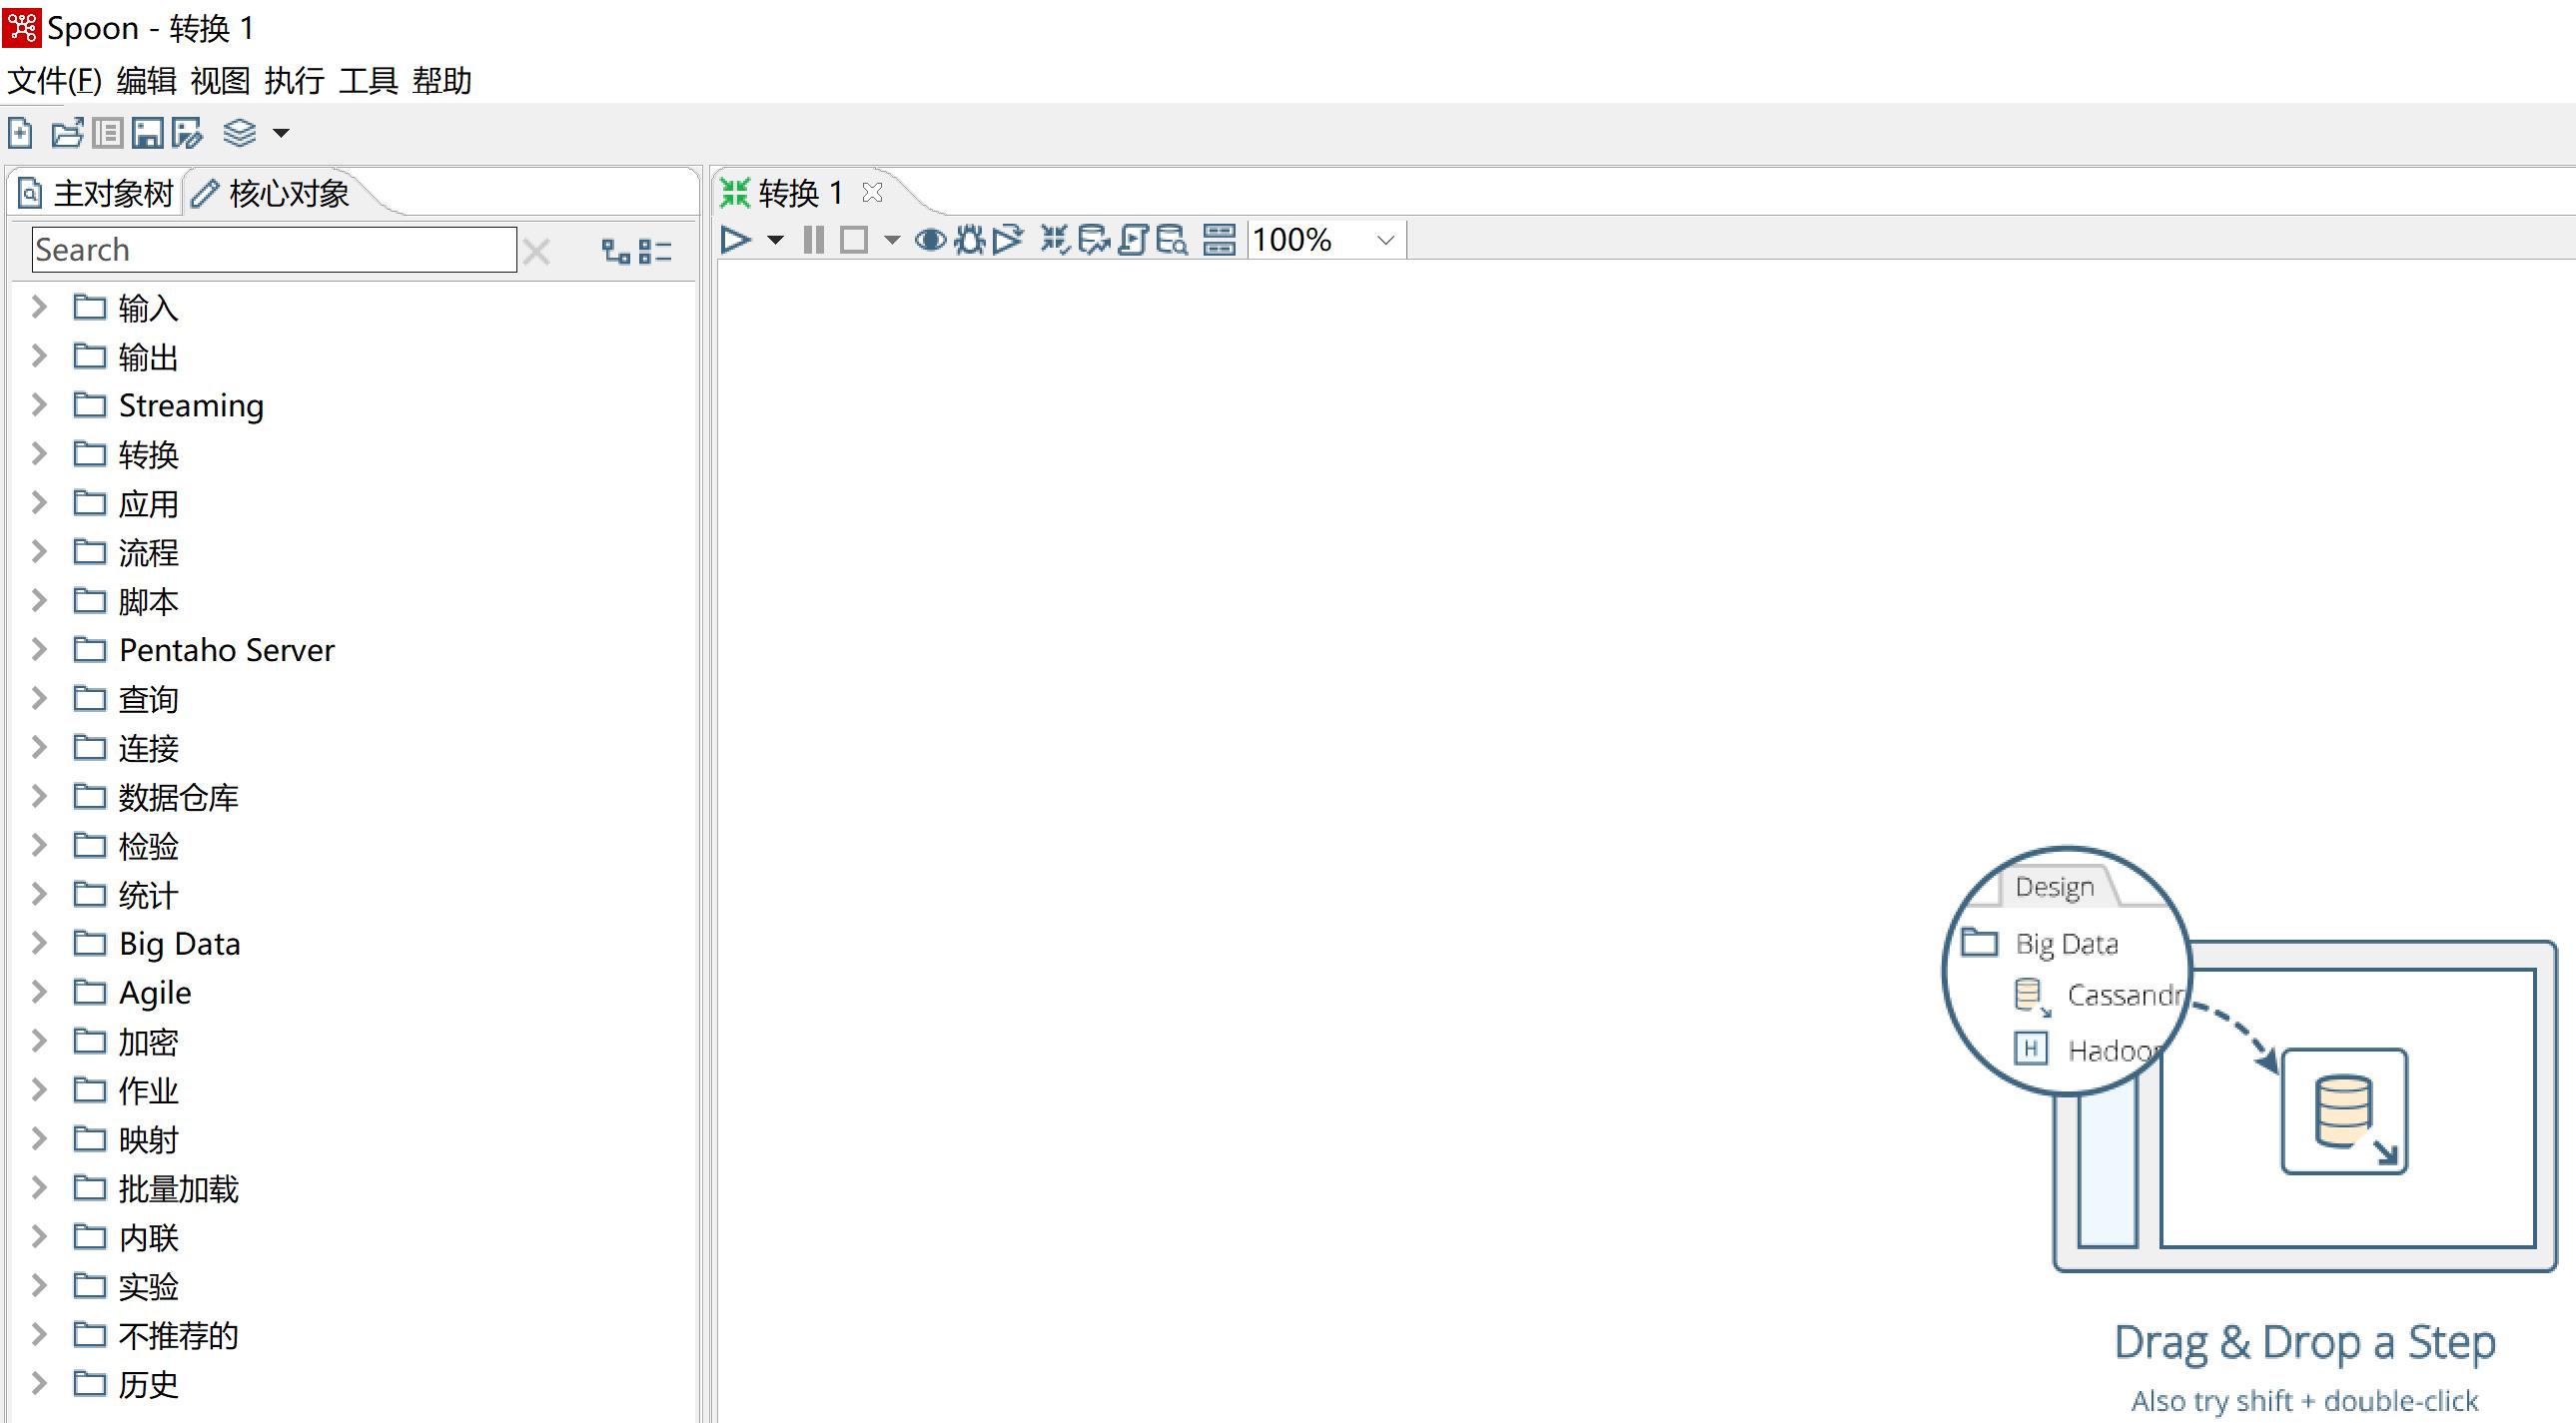Expand the 输入 (Input) folder
Viewport: 2576px width, 1423px height.
click(x=39, y=307)
